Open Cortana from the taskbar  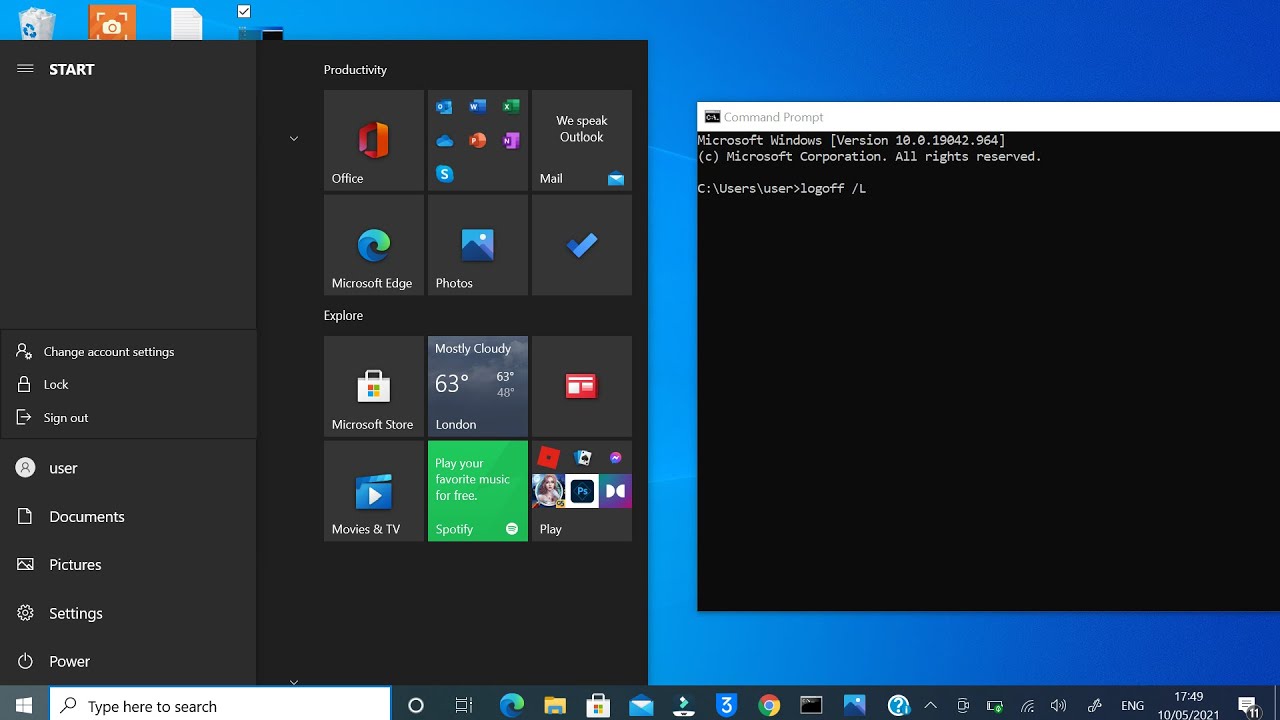416,706
